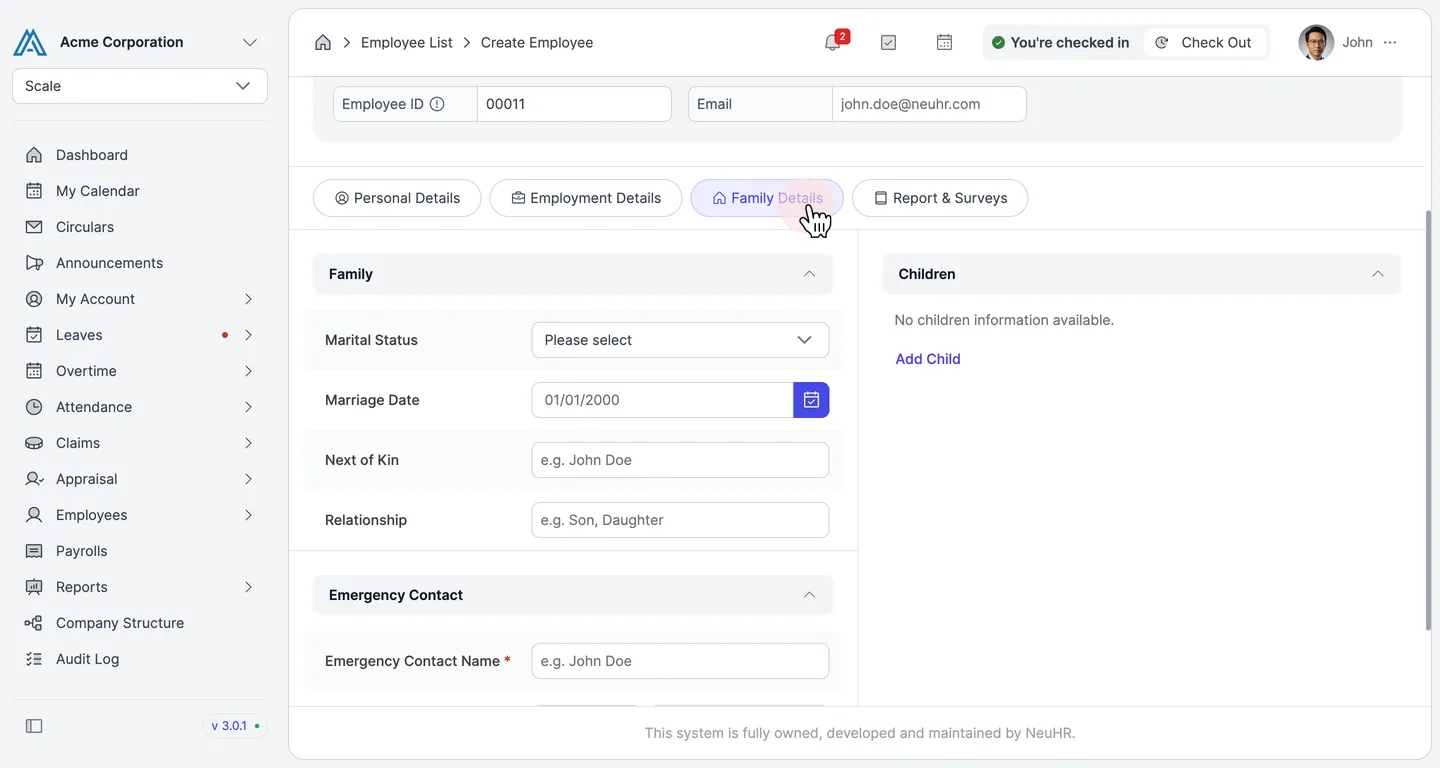Image resolution: width=1440 pixels, height=768 pixels.
Task: Collapse the Family section
Action: pyautogui.click(x=809, y=274)
